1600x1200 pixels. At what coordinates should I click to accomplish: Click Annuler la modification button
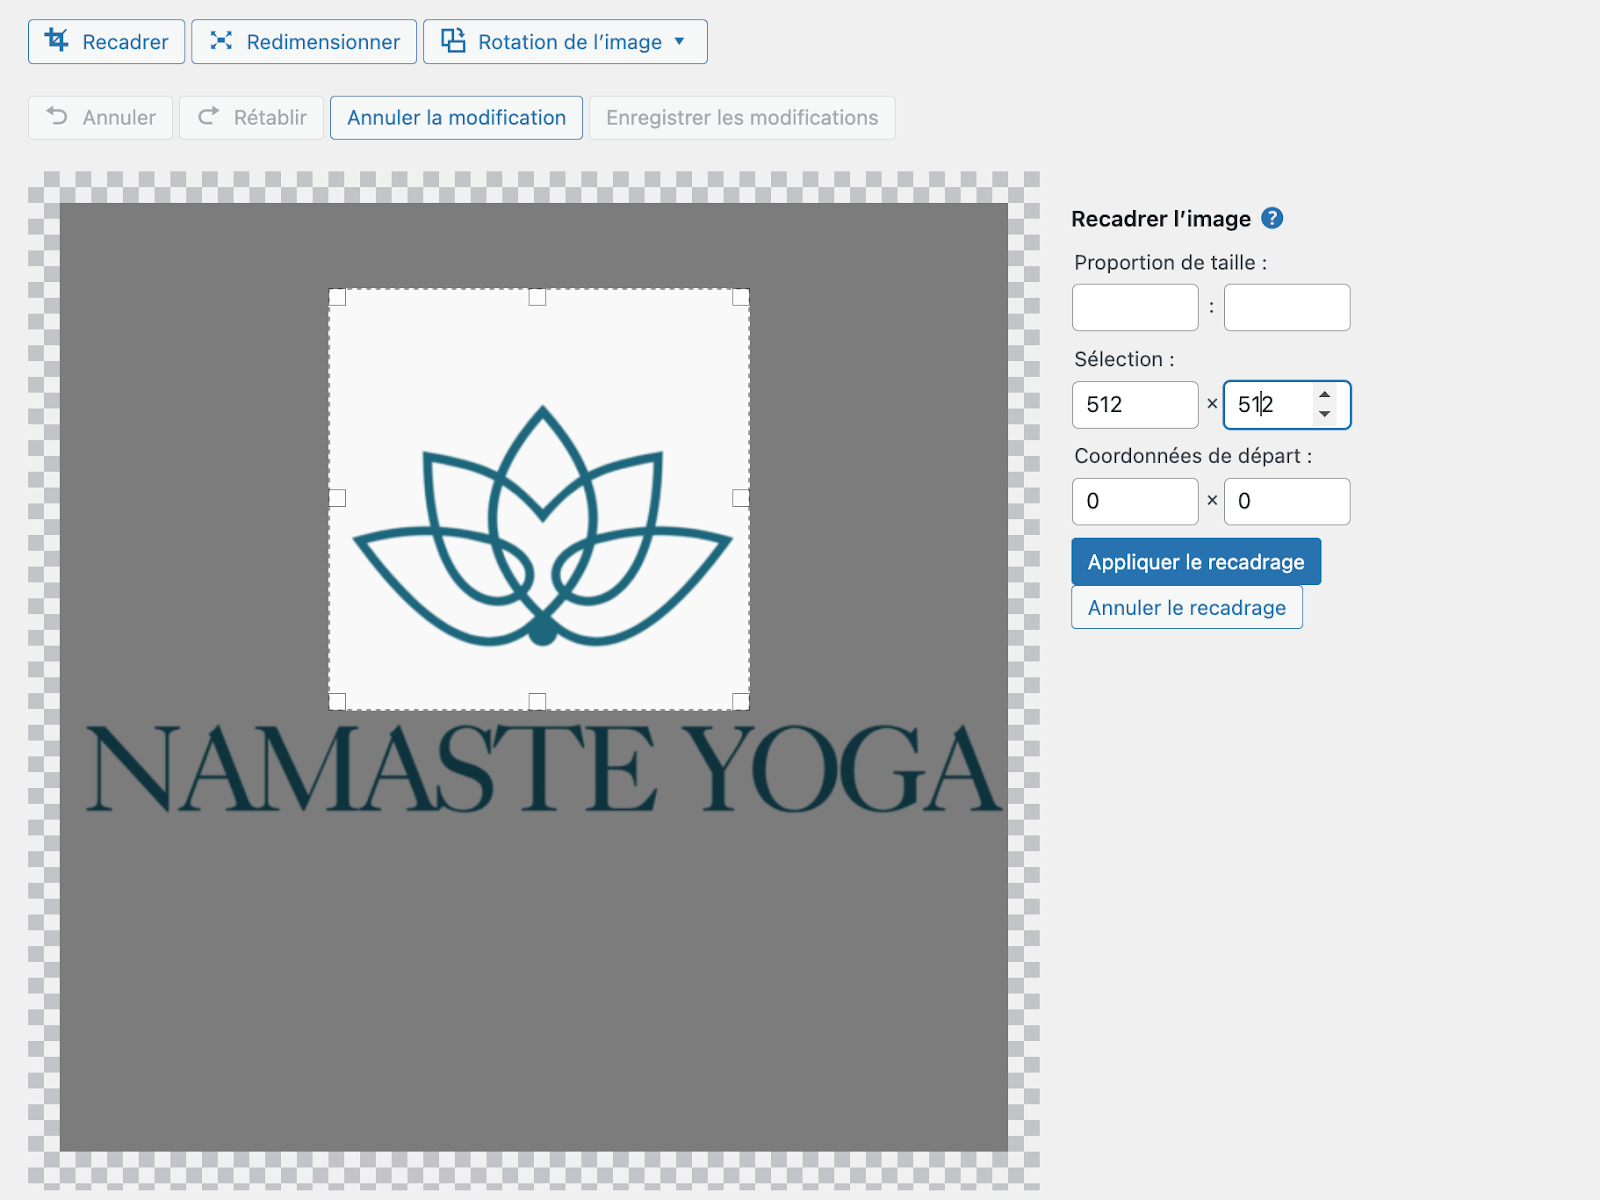[456, 118]
